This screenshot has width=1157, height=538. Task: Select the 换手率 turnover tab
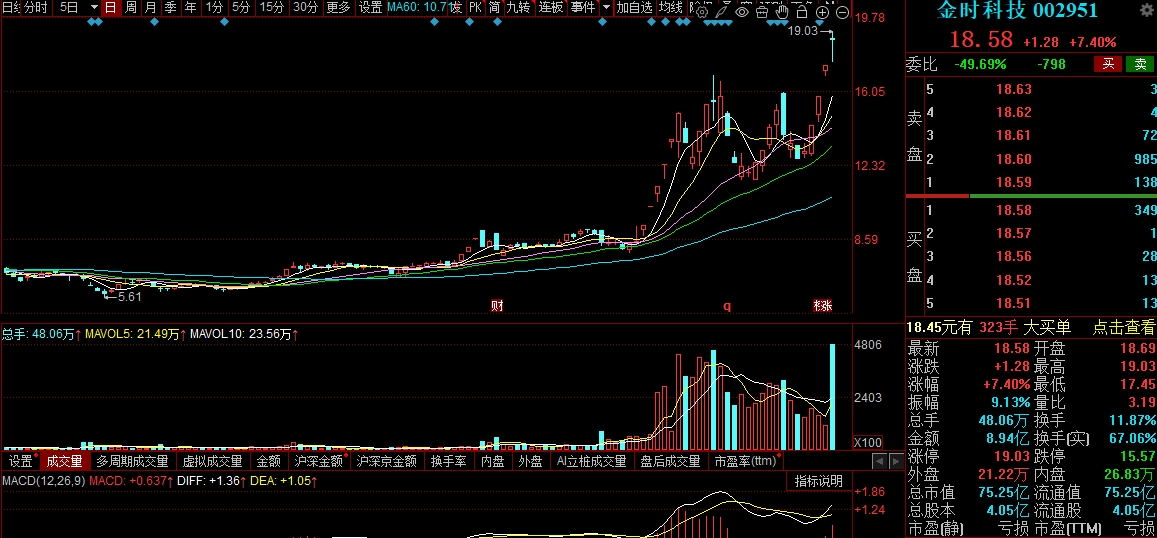click(449, 462)
